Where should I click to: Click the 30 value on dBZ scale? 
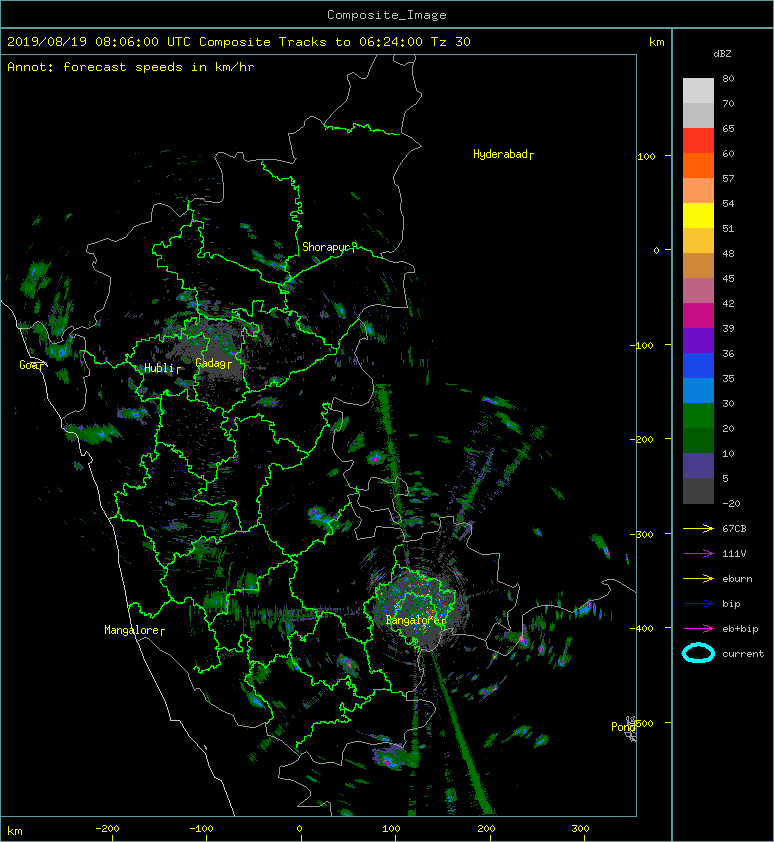coord(728,403)
